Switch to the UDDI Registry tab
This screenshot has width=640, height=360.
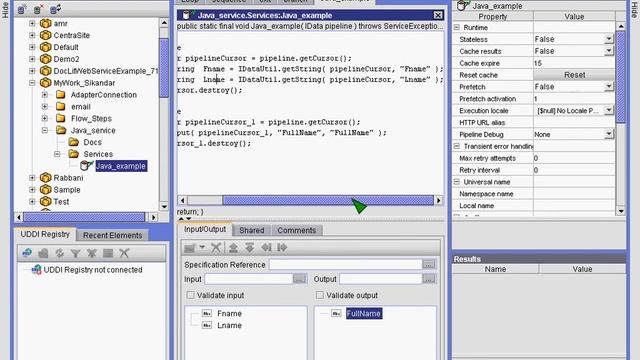45,234
